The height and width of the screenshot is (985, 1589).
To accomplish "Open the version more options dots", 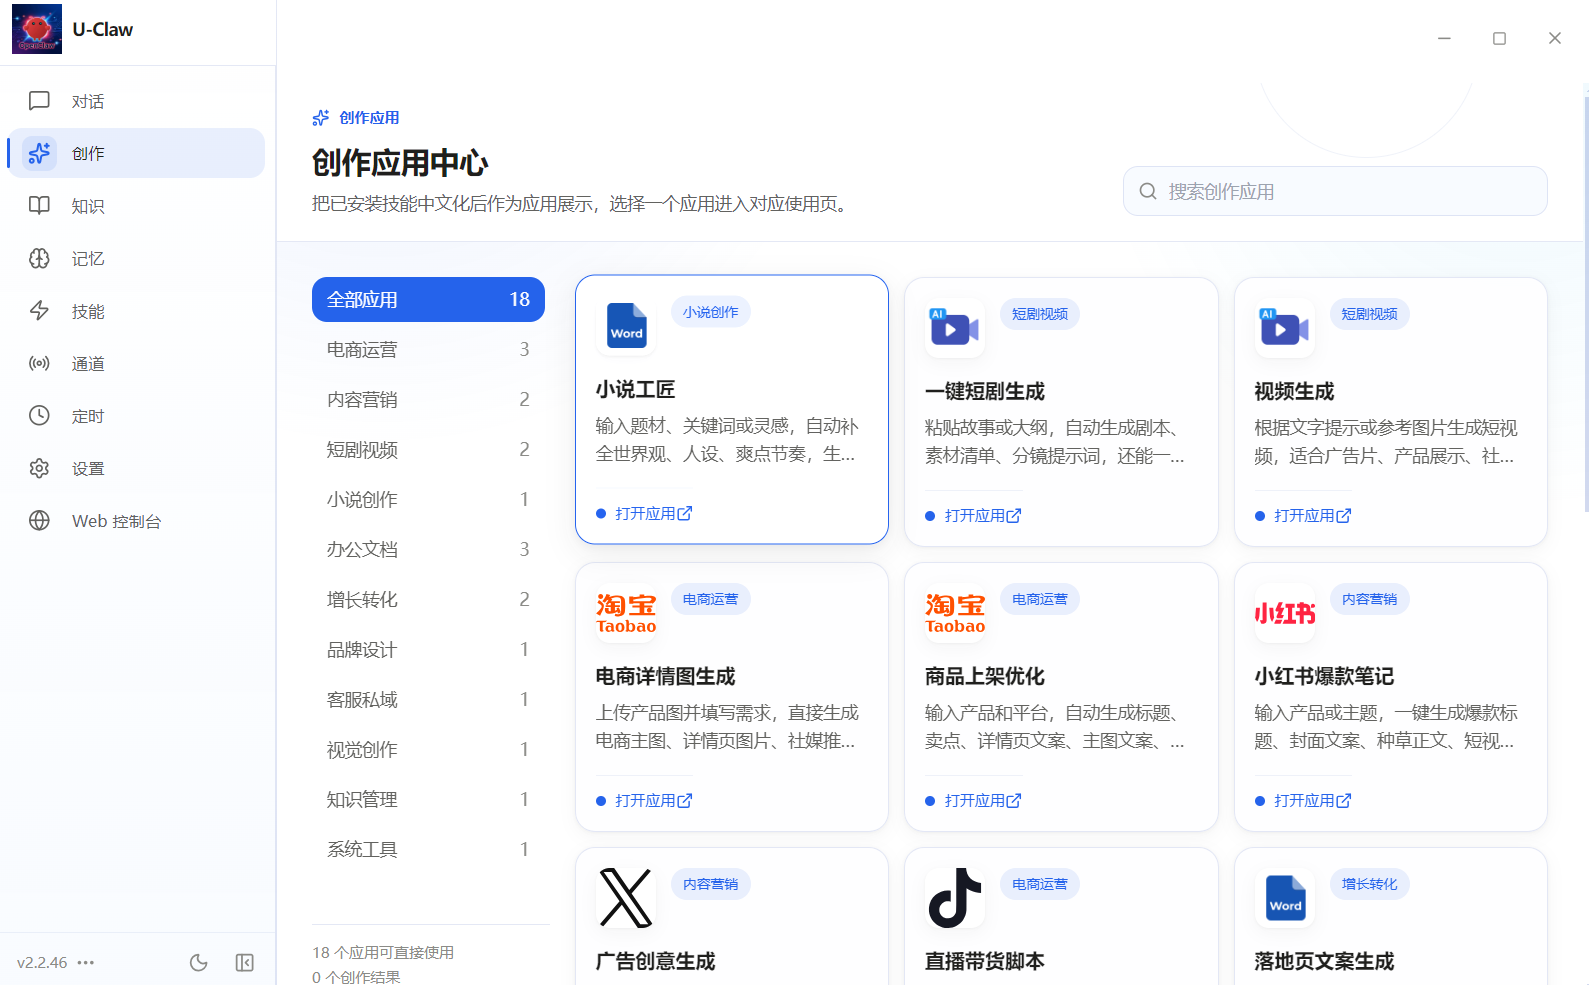I will 86,962.
